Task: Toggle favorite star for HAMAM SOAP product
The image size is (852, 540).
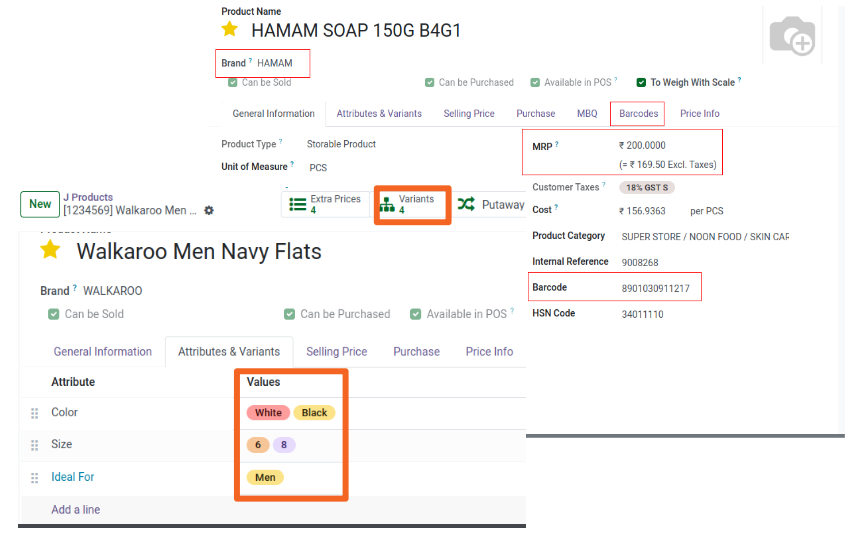Action: (x=230, y=29)
